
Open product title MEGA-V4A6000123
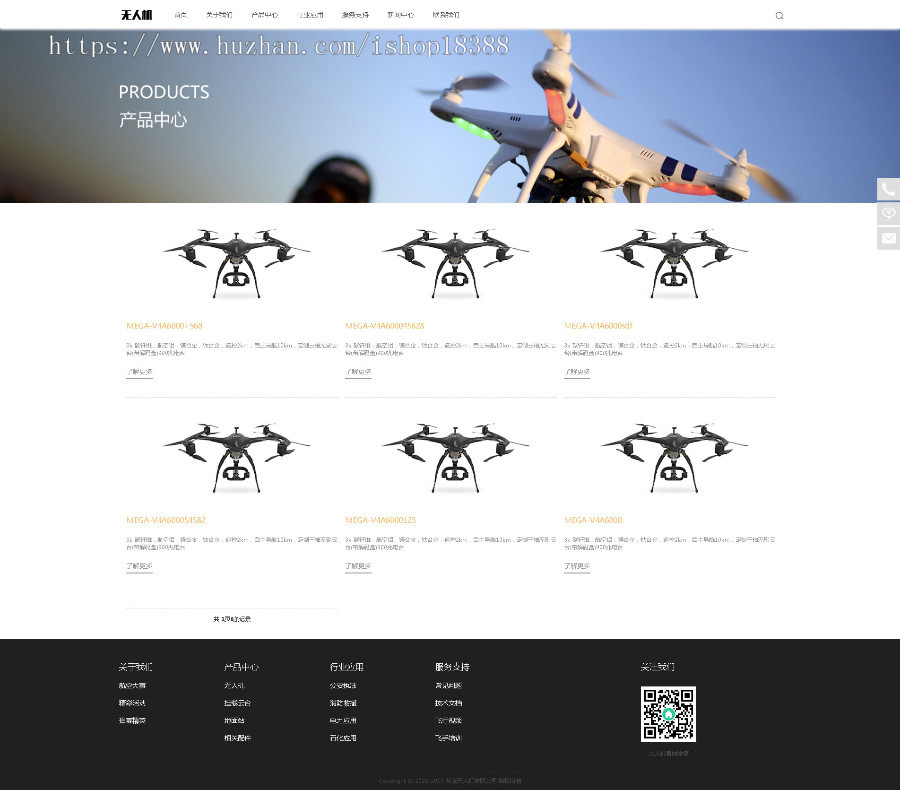pos(381,520)
